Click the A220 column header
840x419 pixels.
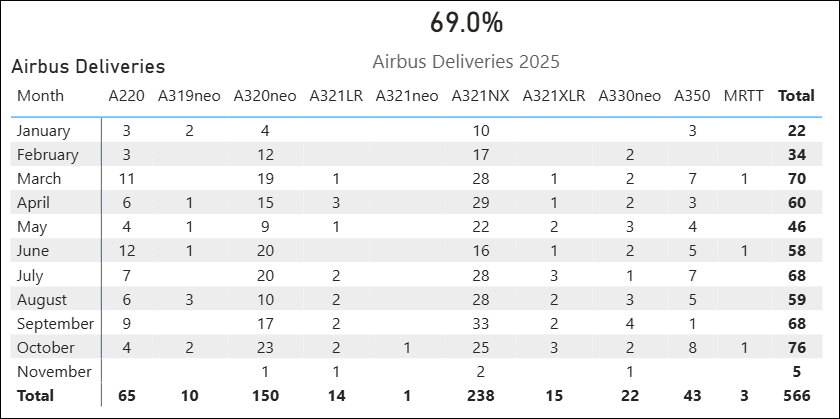coord(127,96)
